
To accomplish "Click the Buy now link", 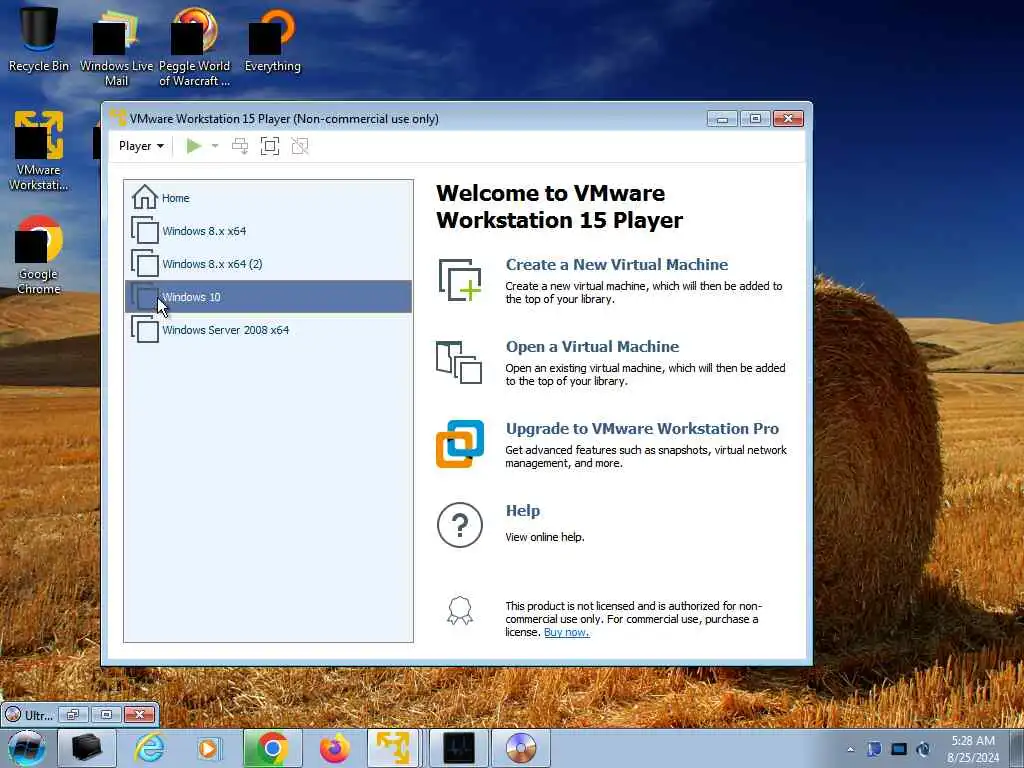I will [x=567, y=632].
